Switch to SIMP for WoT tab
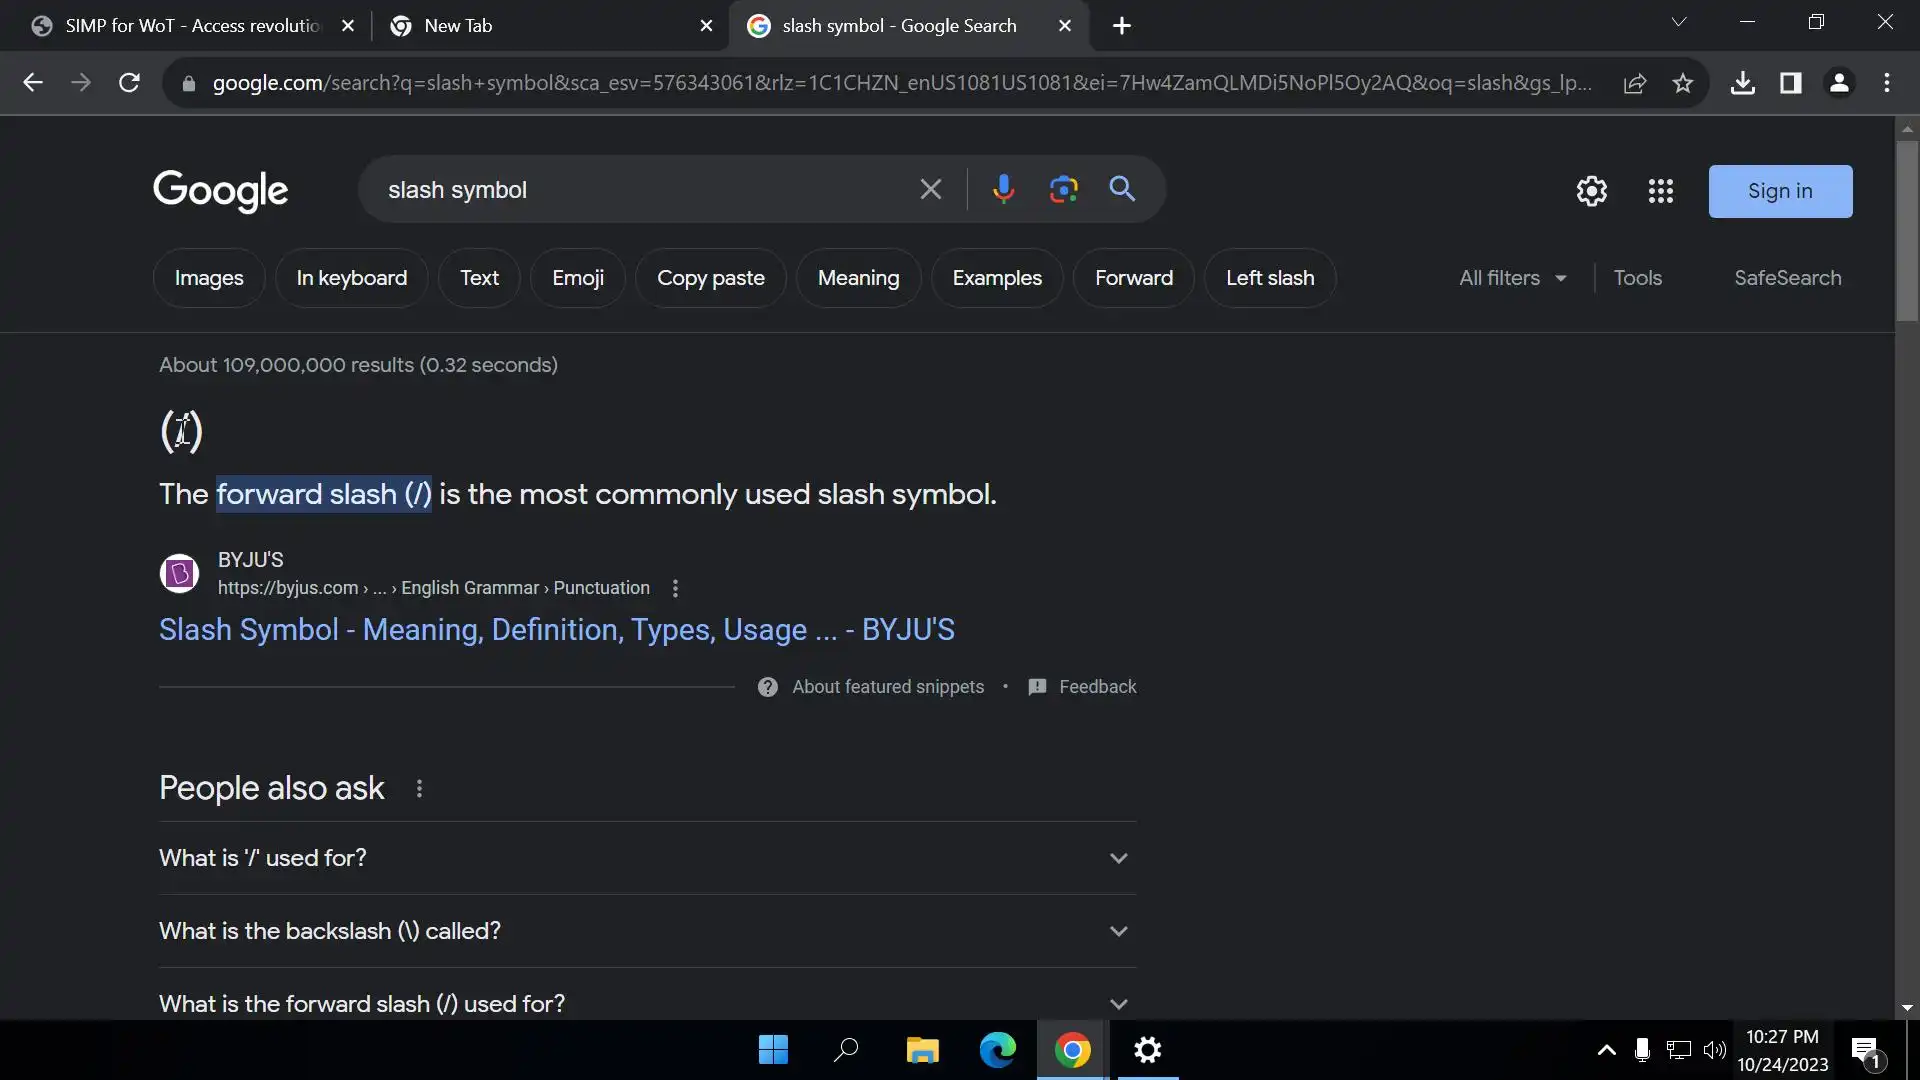The height and width of the screenshot is (1080, 1920). [x=192, y=26]
